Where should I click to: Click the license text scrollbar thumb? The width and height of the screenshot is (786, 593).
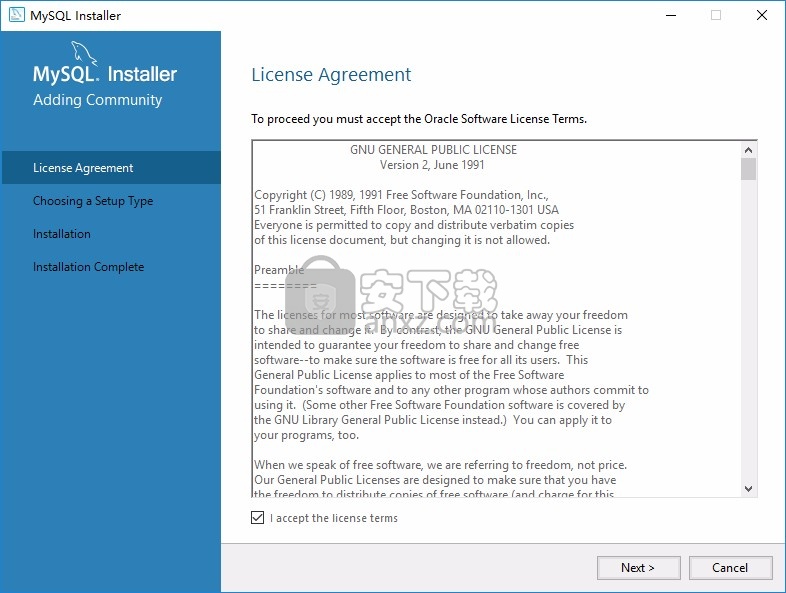pyautogui.click(x=748, y=169)
